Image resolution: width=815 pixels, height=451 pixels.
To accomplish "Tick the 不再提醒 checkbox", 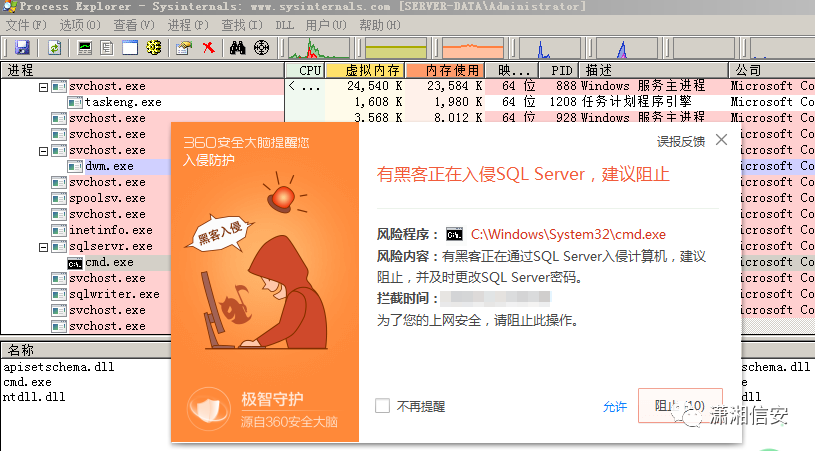I will pyautogui.click(x=383, y=406).
